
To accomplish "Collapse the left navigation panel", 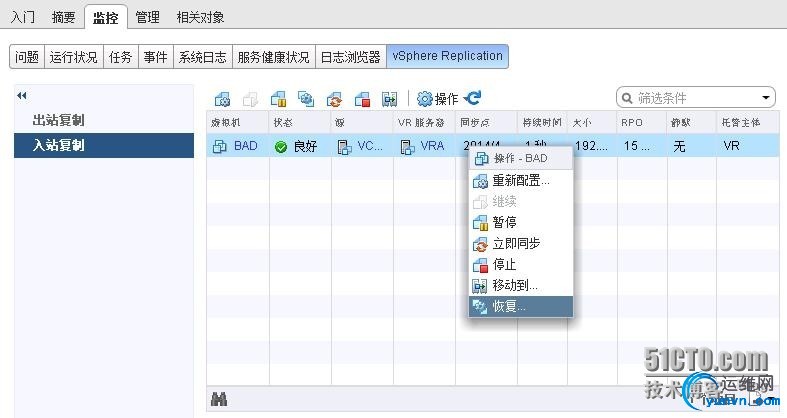I will [x=22, y=95].
